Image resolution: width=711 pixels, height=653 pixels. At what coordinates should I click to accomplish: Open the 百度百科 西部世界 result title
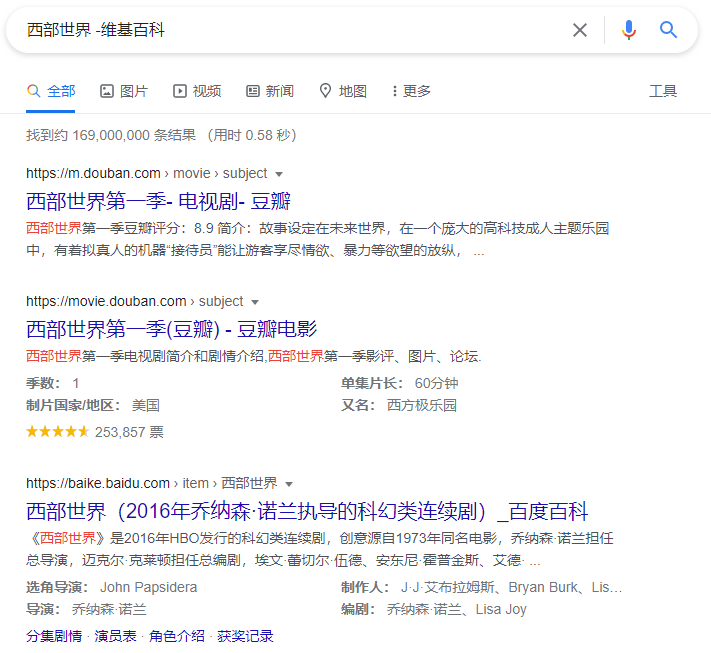coord(307,511)
